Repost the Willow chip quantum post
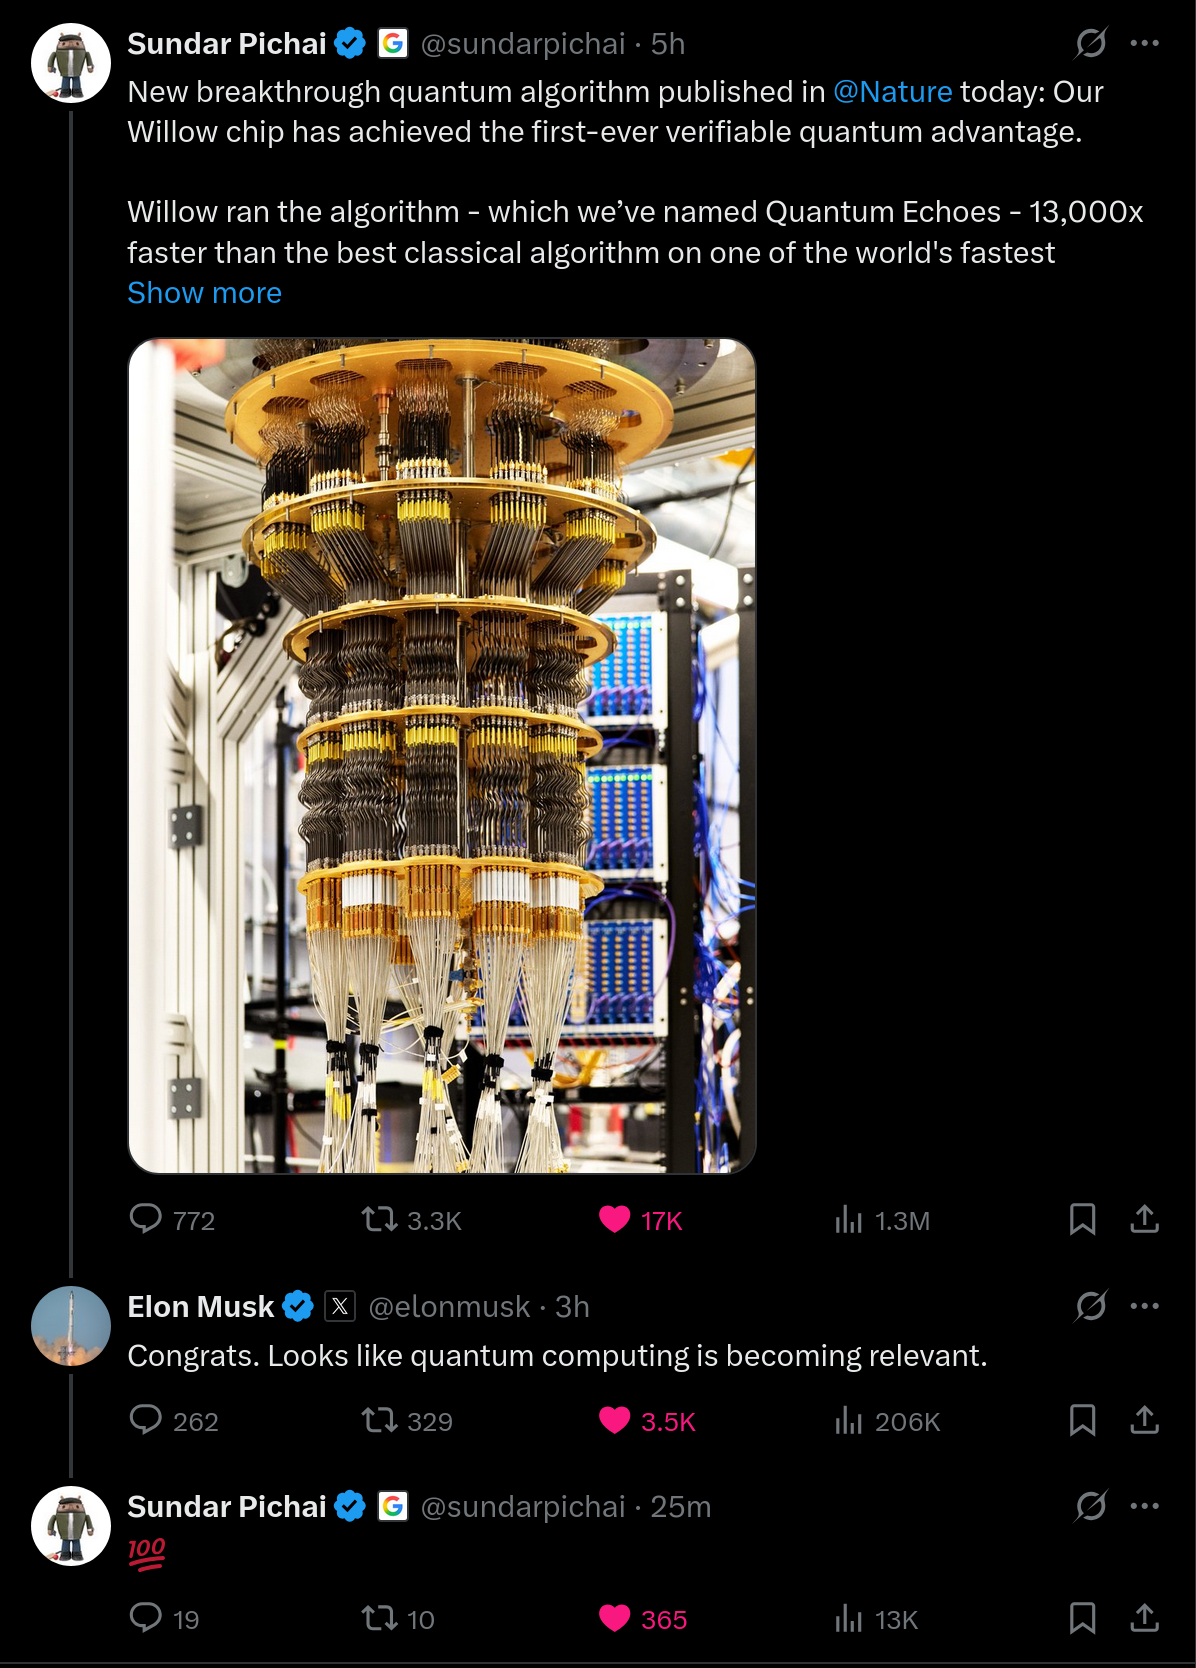 point(380,1219)
